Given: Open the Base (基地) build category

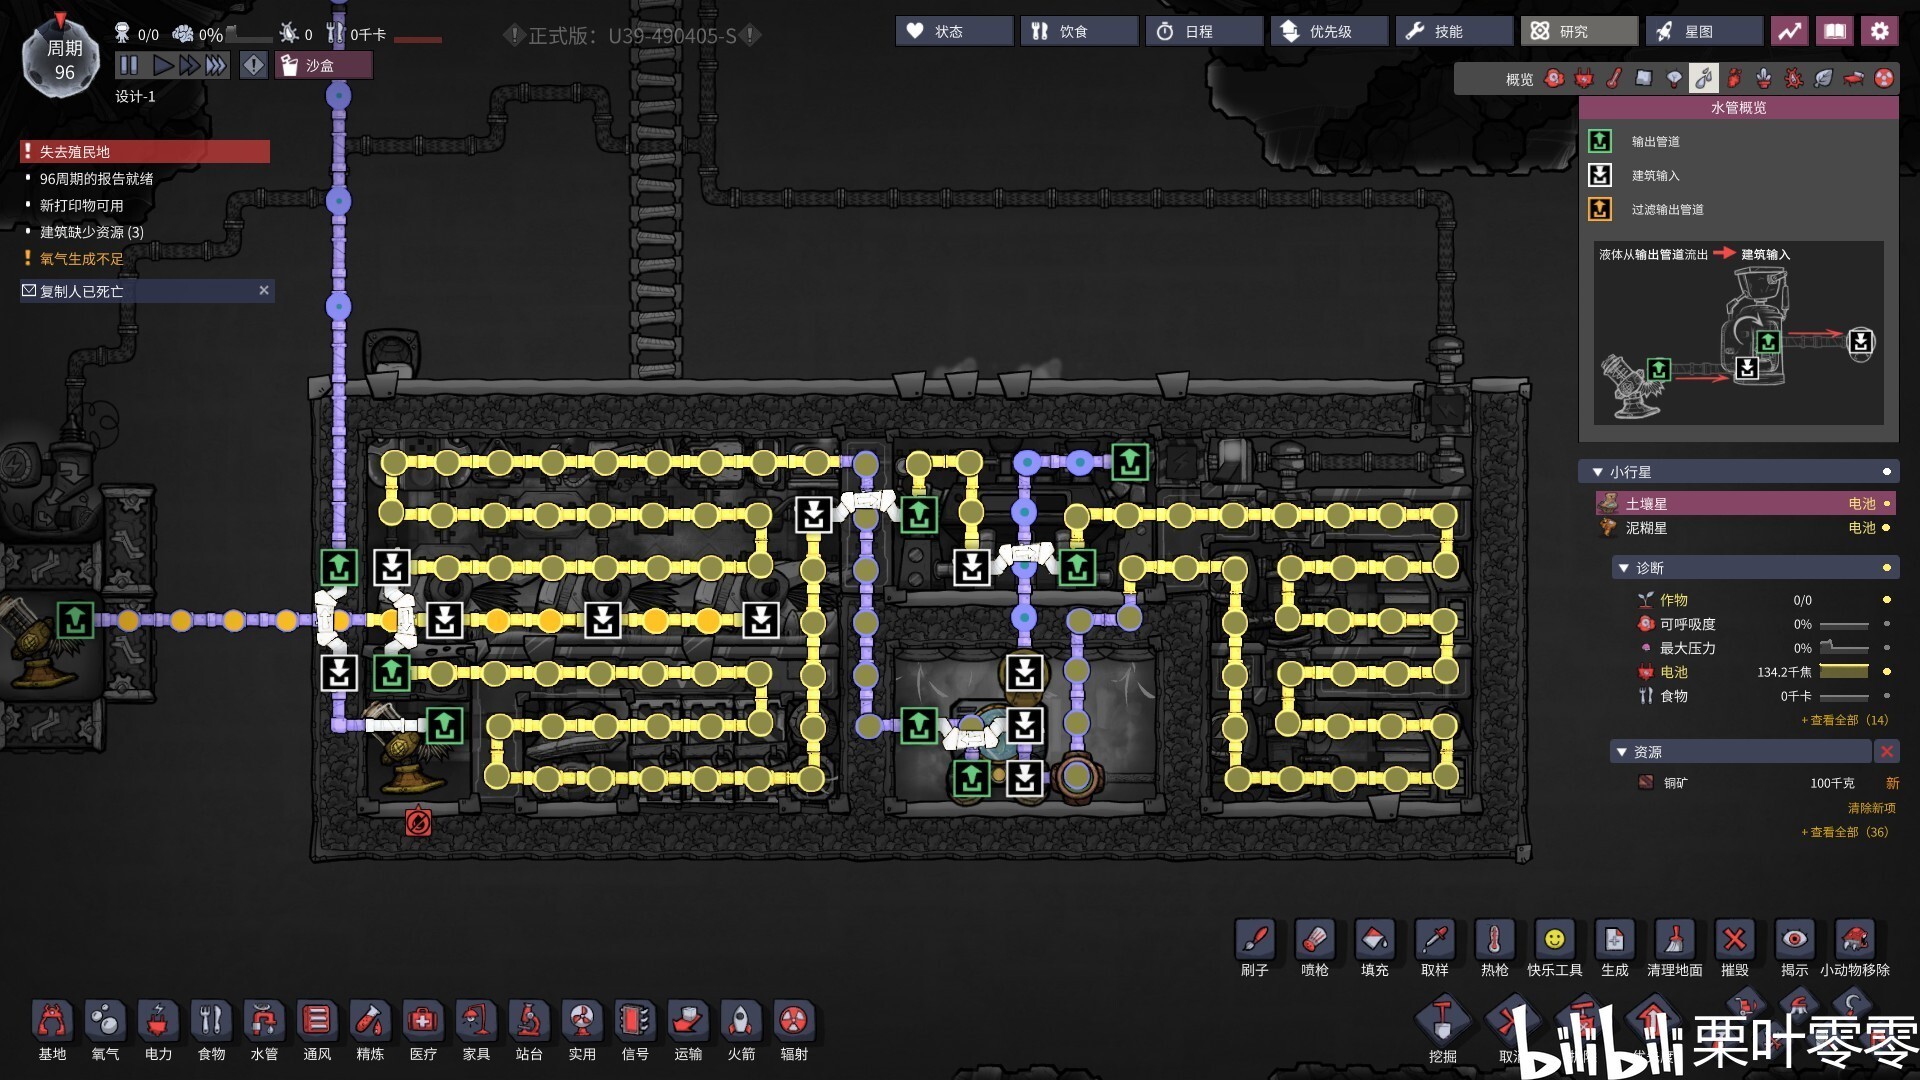Looking at the screenshot, I should 52,1030.
